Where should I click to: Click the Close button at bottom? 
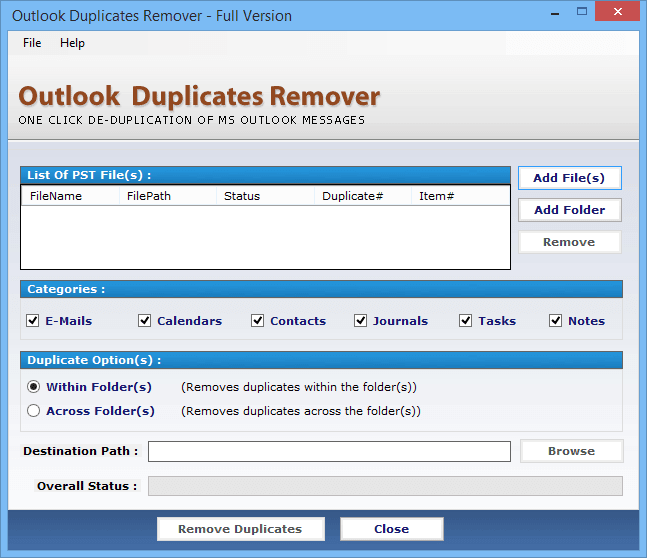[392, 529]
